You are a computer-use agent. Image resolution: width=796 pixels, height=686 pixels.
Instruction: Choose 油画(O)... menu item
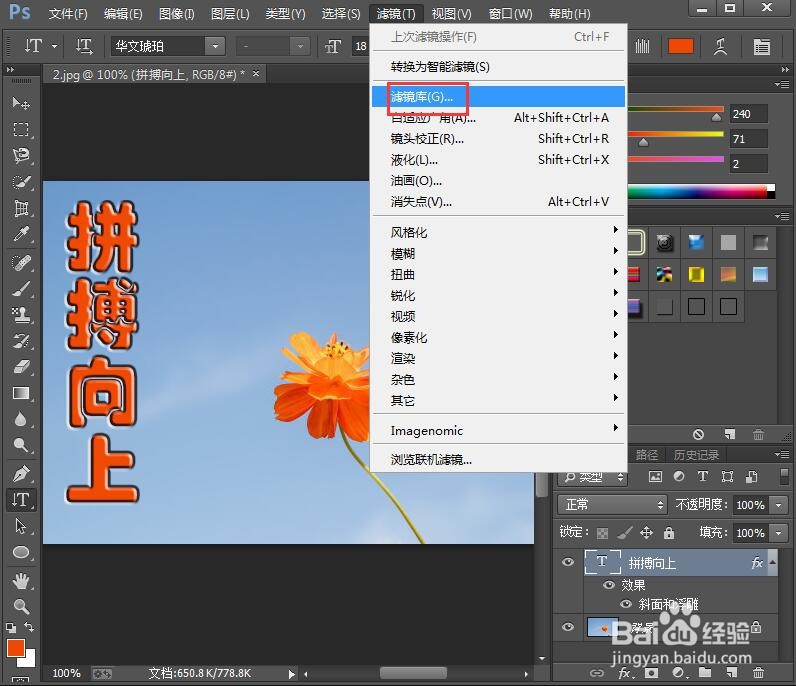pyautogui.click(x=499, y=180)
